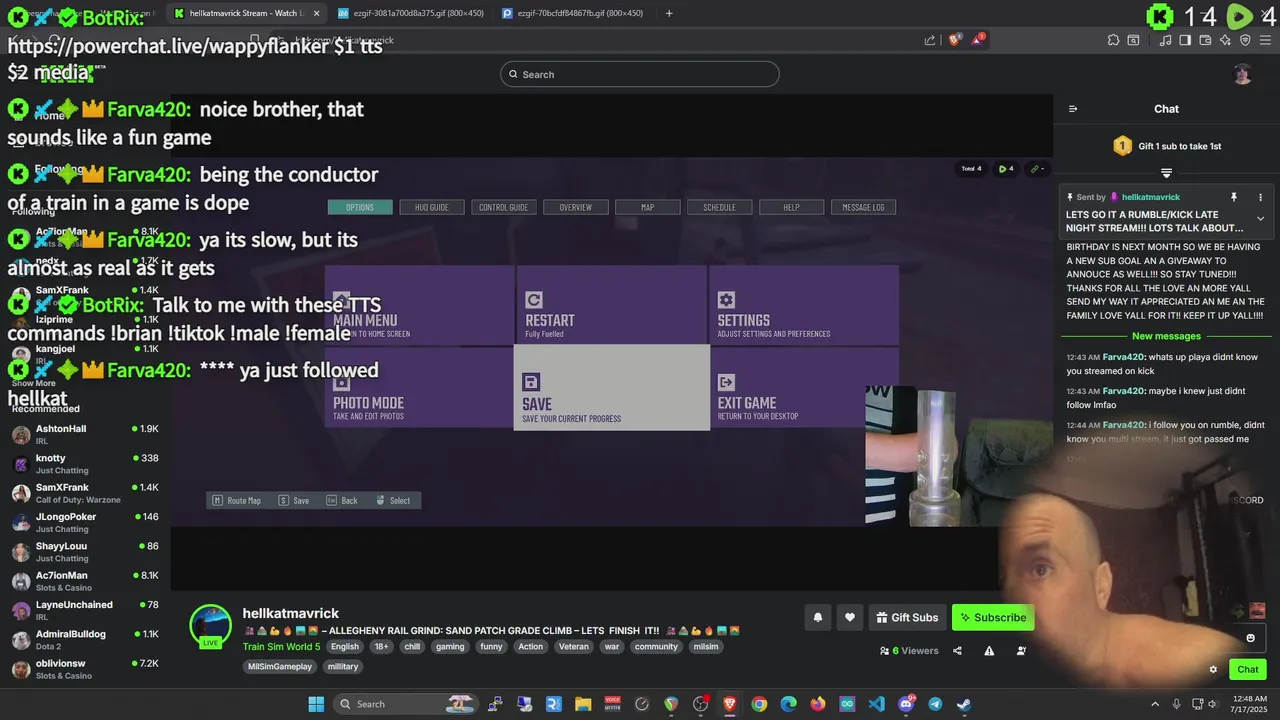1280x720 pixels.
Task: Click the SETTINGS game tile
Action: [804, 305]
